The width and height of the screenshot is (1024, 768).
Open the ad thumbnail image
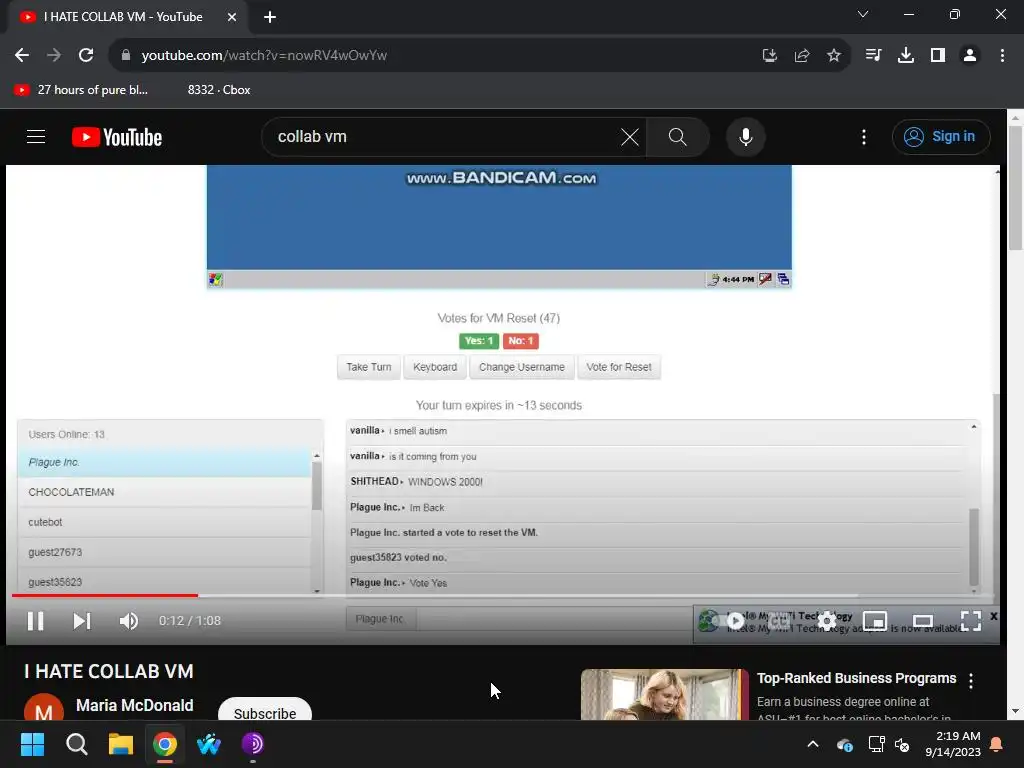coord(665,695)
